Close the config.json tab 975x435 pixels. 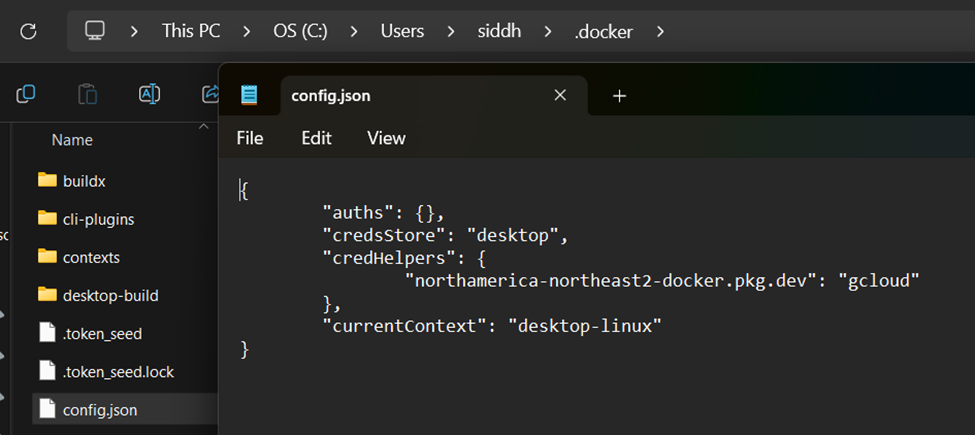tap(560, 95)
